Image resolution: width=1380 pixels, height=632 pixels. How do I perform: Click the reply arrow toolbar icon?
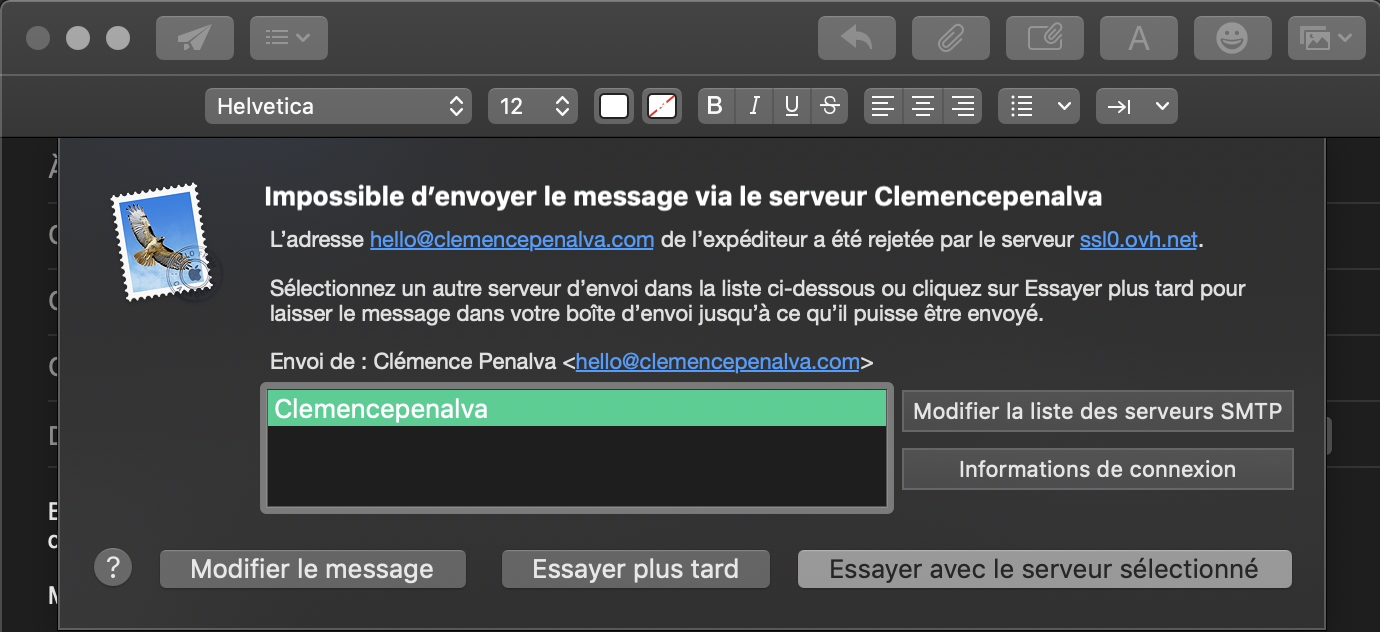tap(856, 38)
